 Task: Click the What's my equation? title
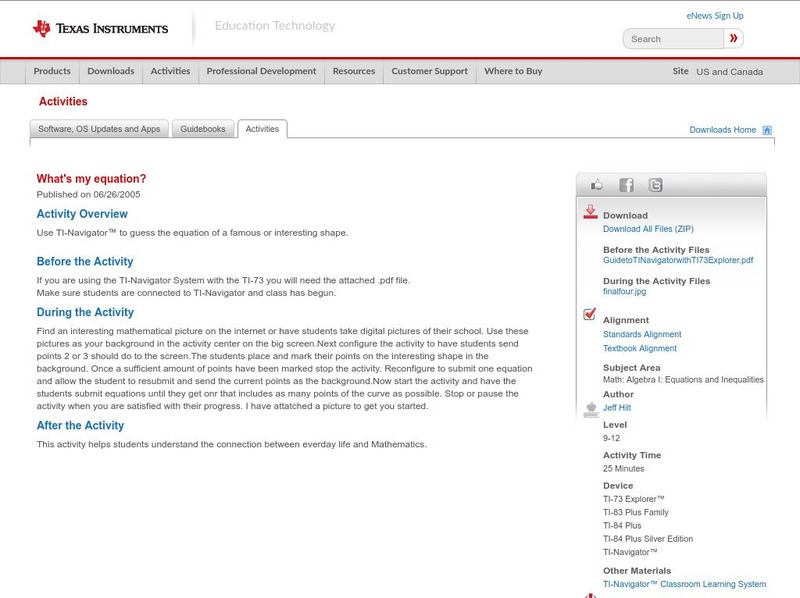91,179
